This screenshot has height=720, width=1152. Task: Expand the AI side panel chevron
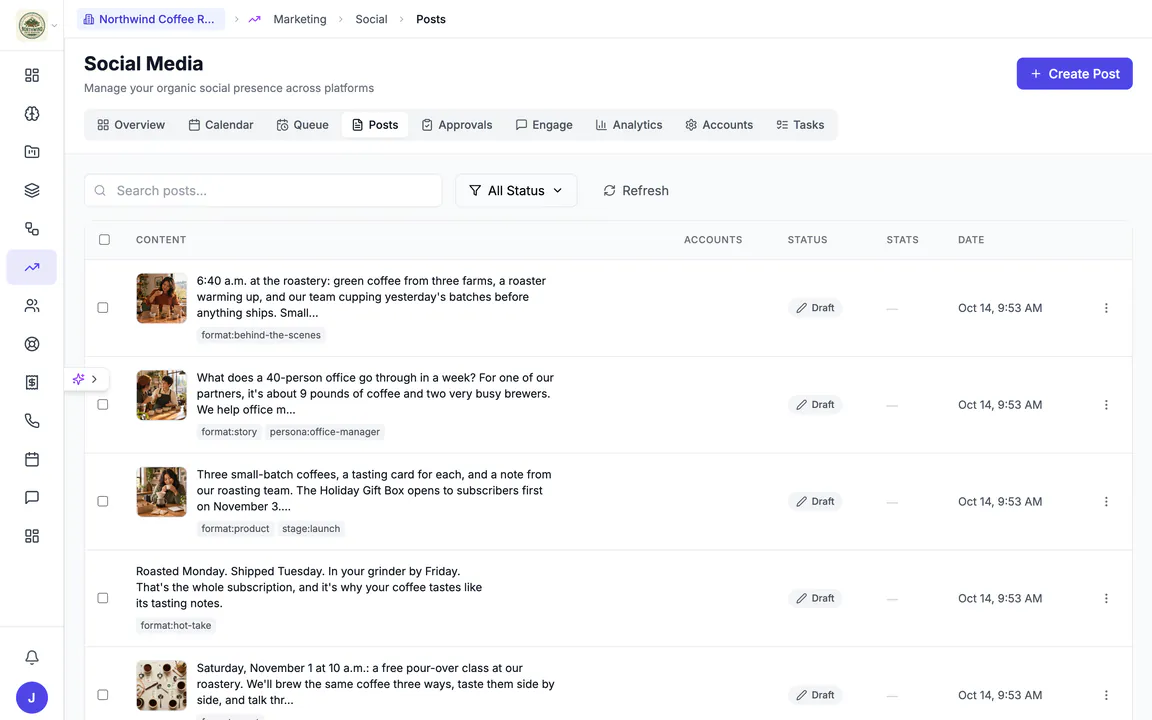[x=94, y=379]
